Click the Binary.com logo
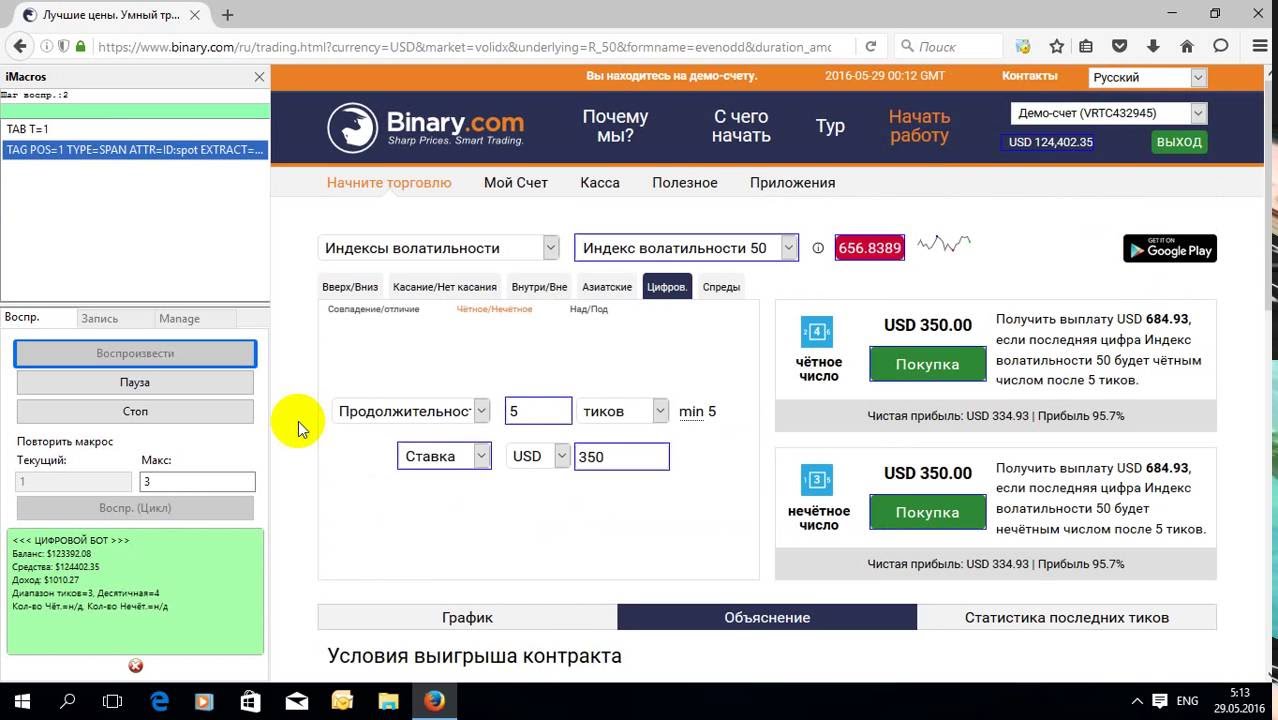Viewport: 1278px width, 720px height. coord(426,127)
